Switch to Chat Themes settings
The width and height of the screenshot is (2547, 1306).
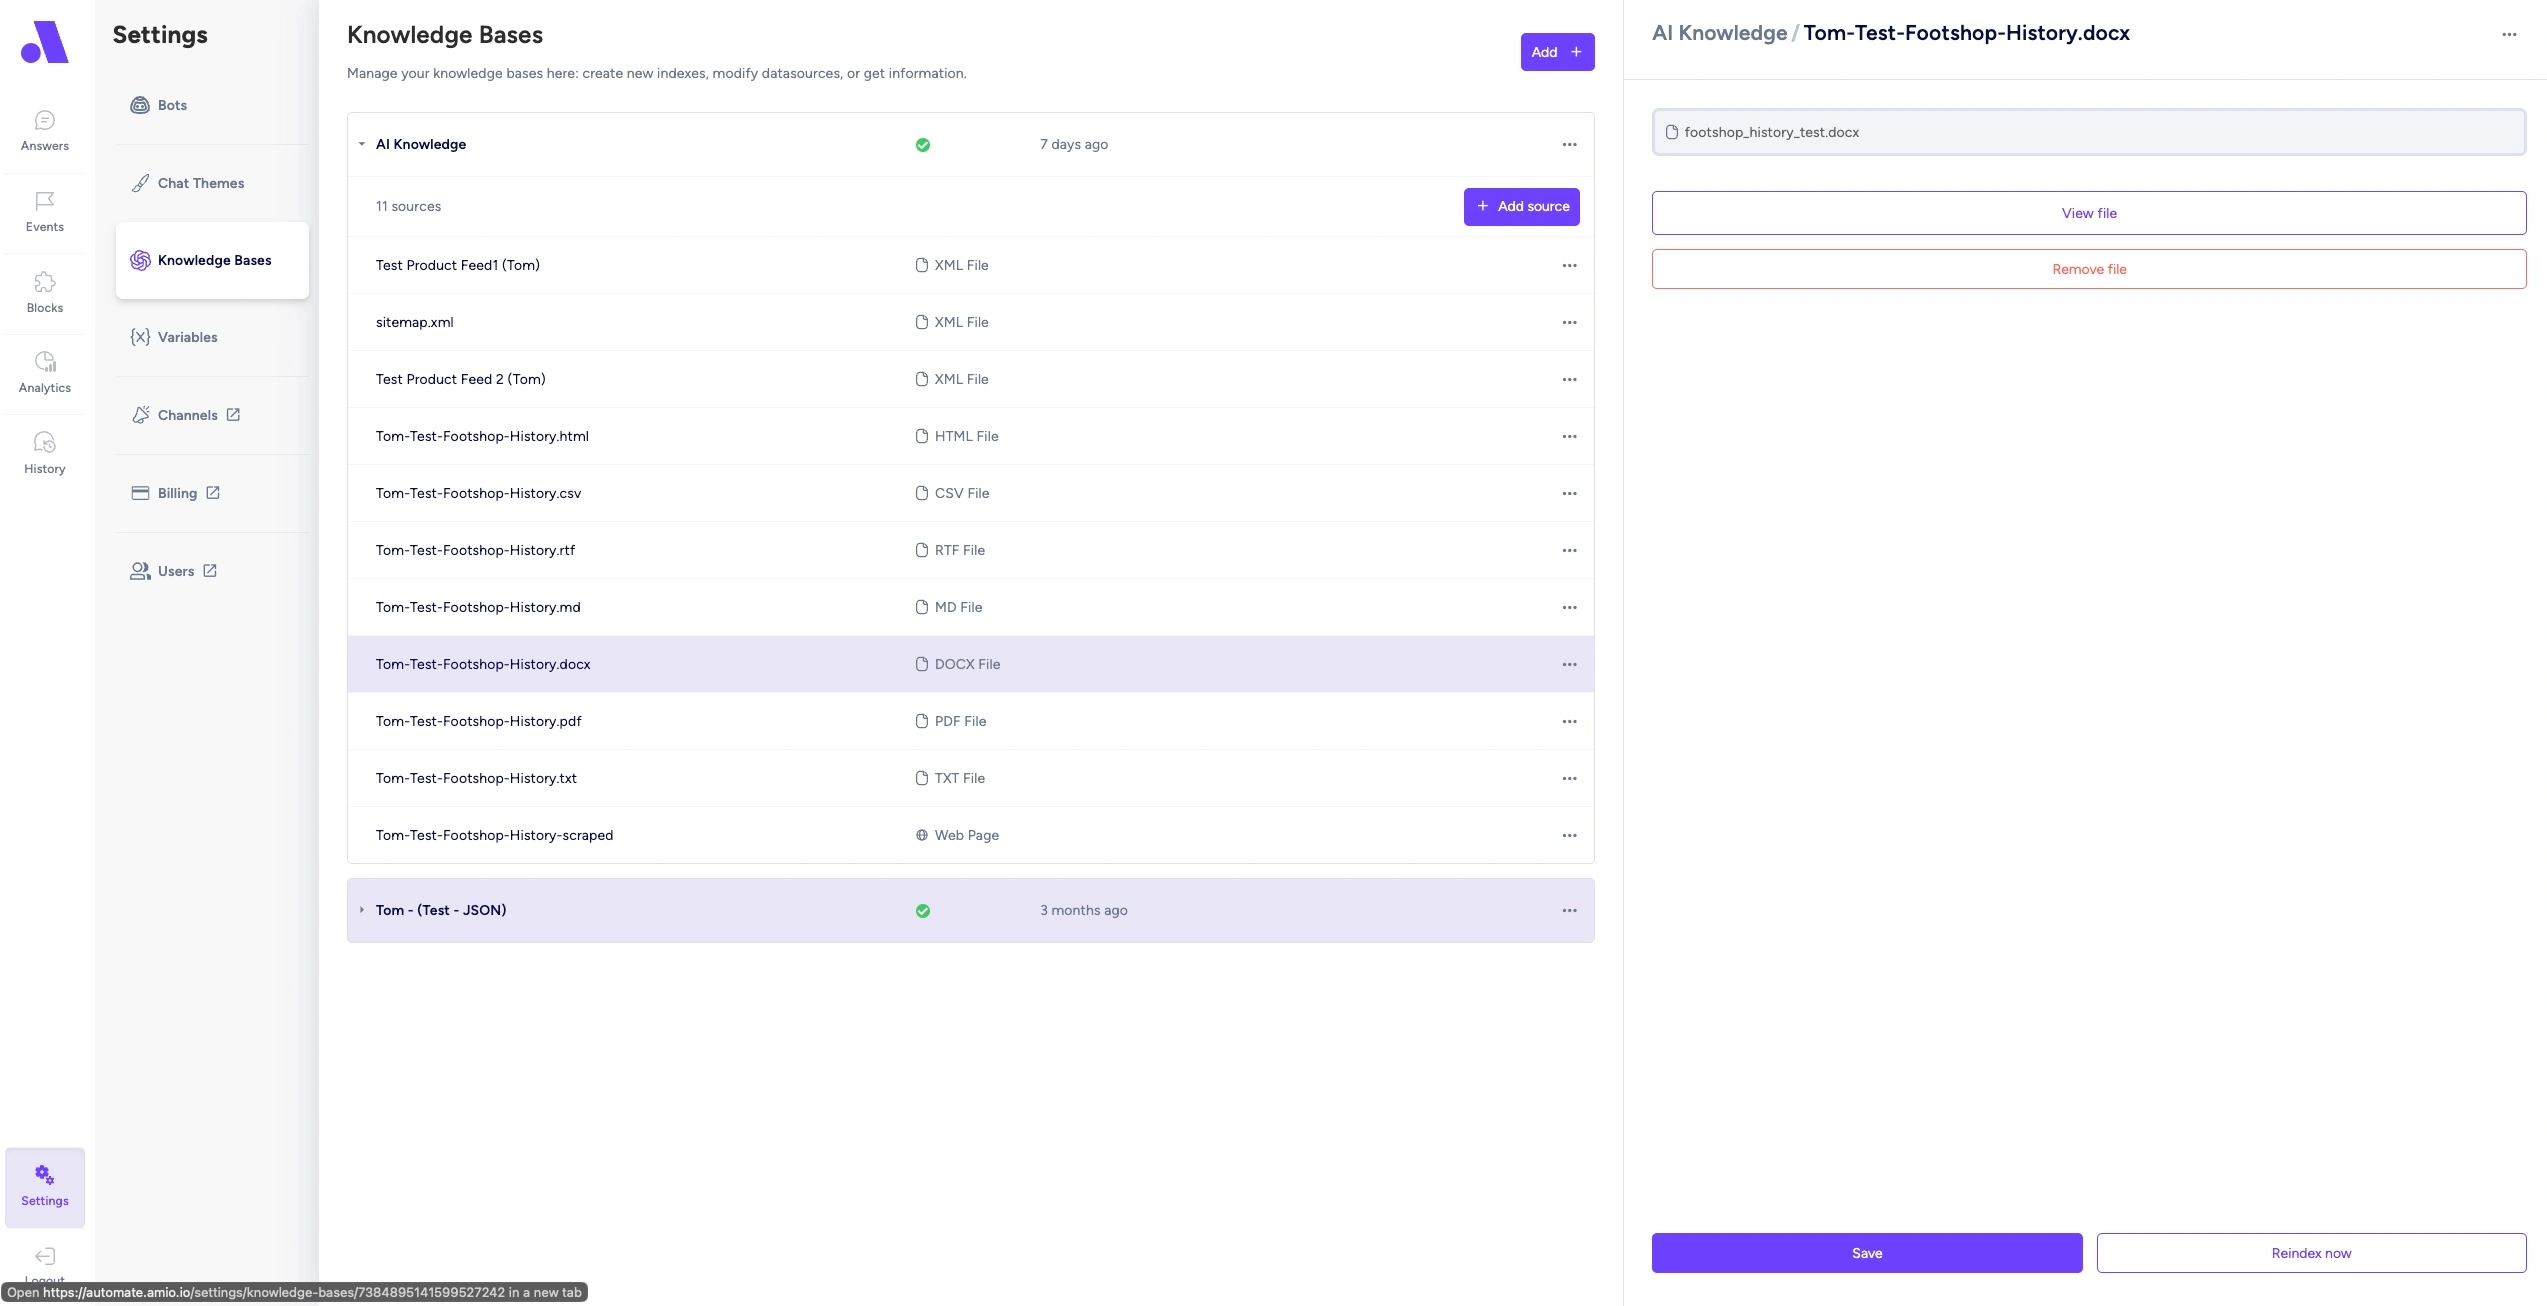[x=199, y=183]
